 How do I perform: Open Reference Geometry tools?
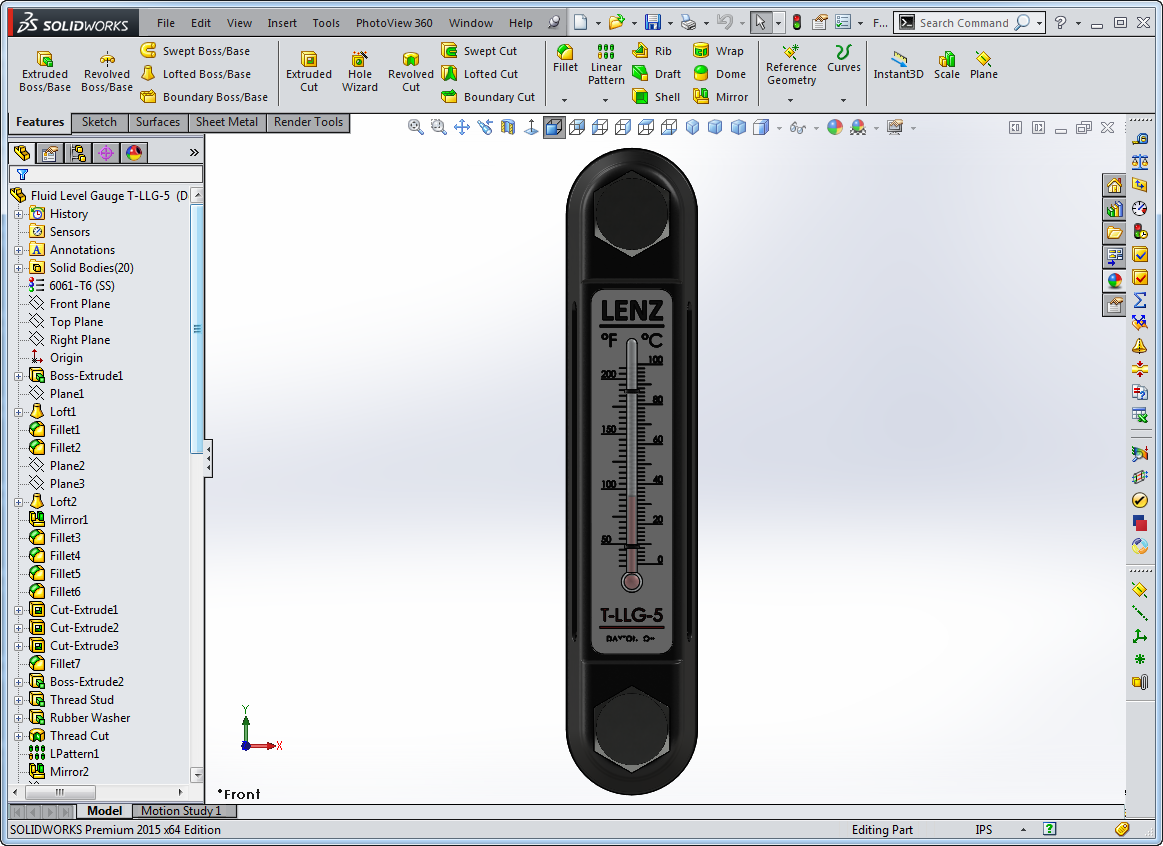[x=791, y=65]
